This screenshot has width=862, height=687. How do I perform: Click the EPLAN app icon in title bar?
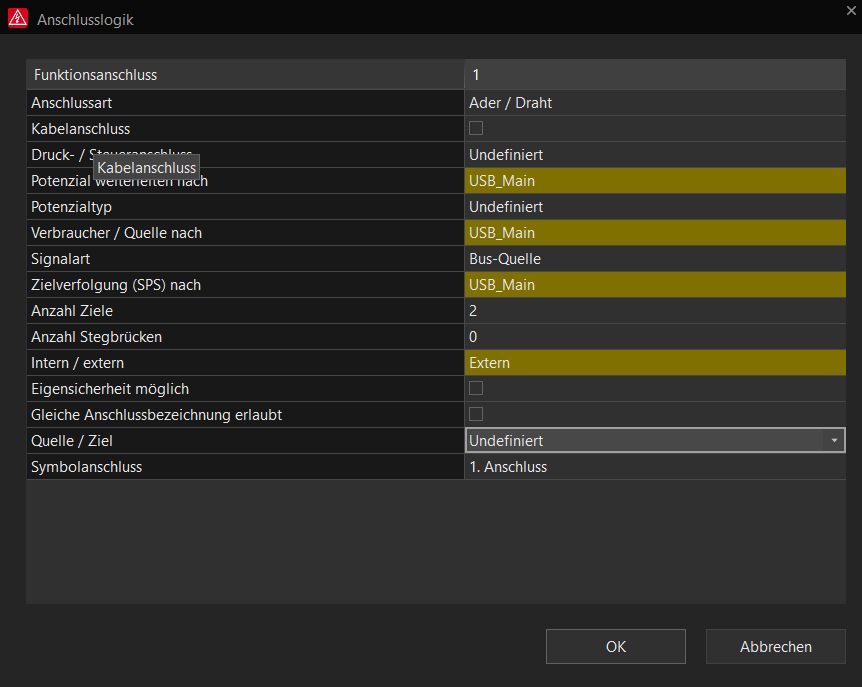pyautogui.click(x=18, y=18)
